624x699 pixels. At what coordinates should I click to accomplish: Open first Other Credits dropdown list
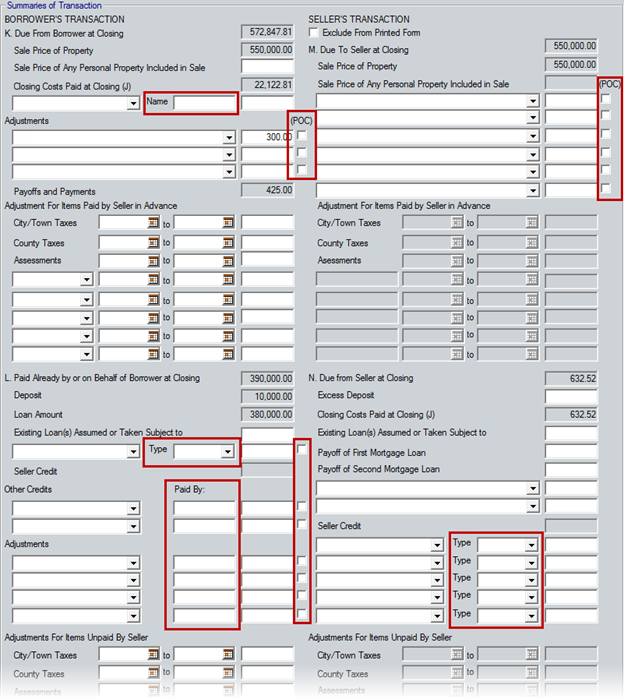(133, 508)
